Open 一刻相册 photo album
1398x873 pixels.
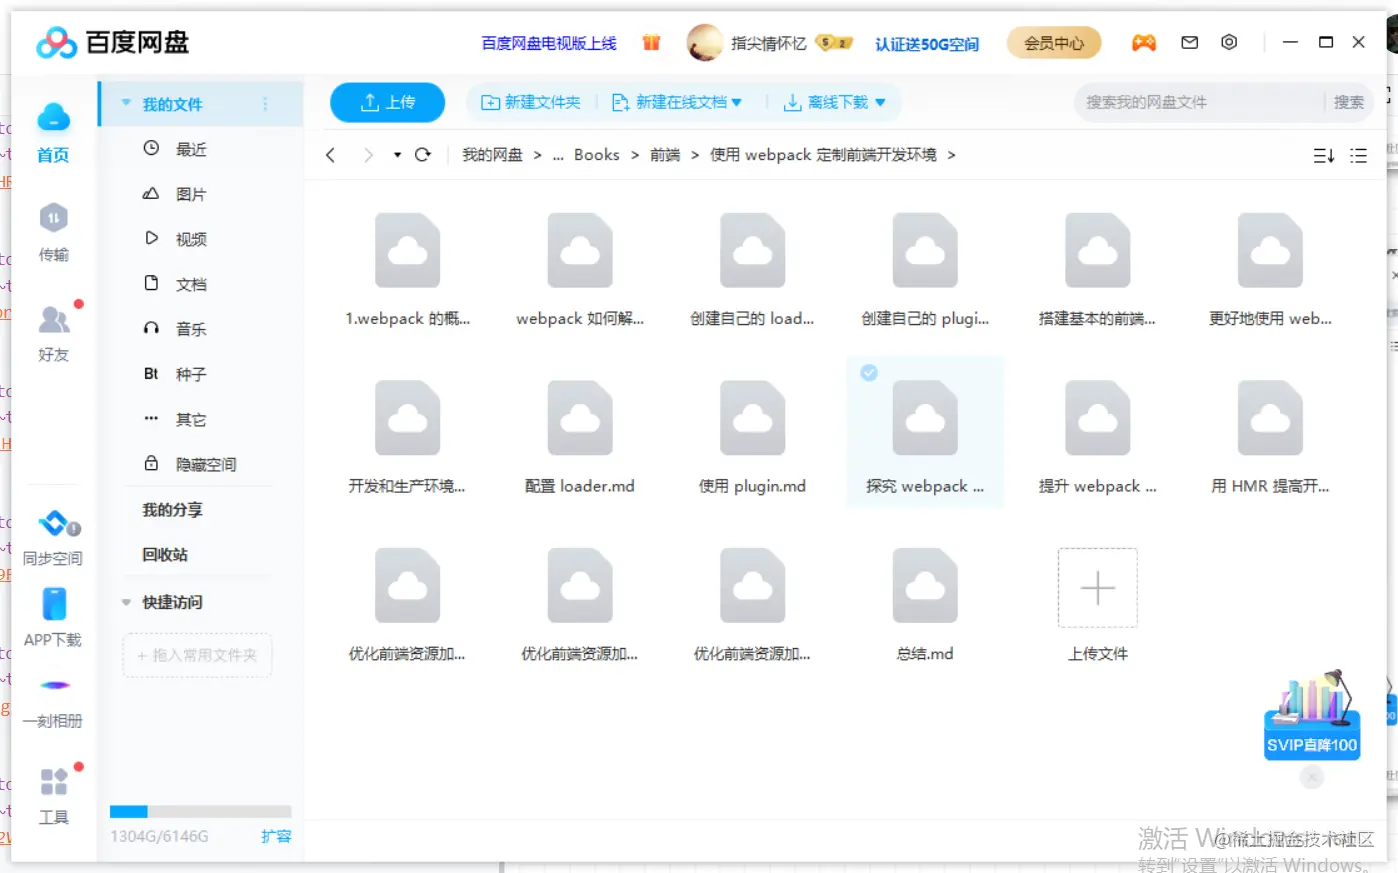click(53, 702)
